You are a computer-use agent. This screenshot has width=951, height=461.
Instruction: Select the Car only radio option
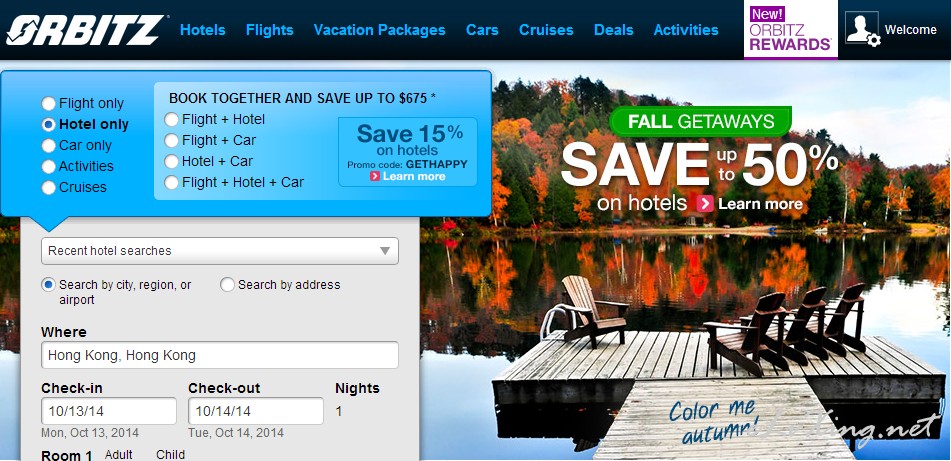click(x=49, y=146)
